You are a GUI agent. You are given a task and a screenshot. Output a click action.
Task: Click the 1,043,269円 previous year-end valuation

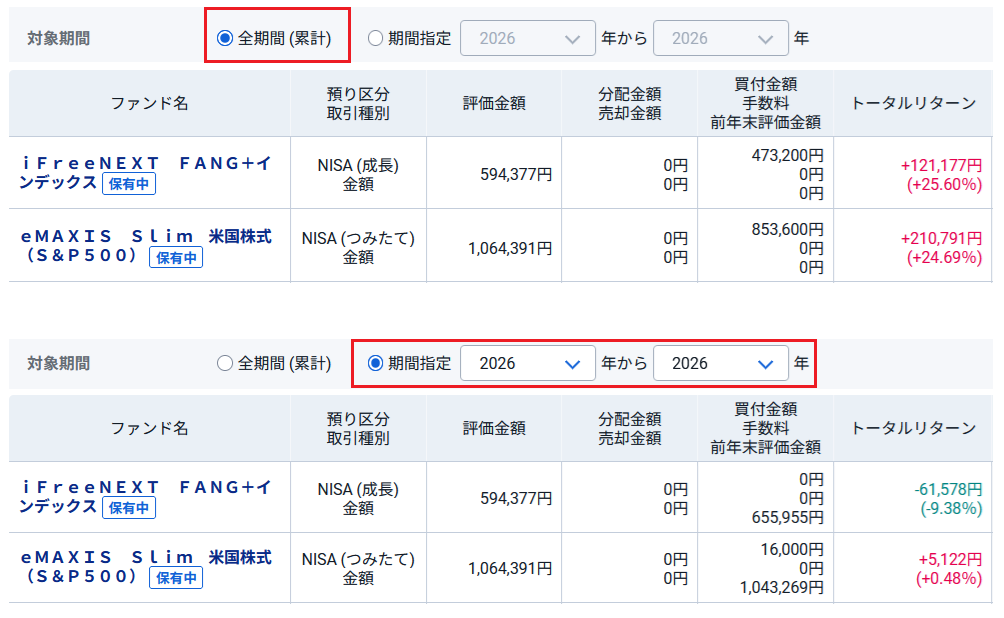pos(782,587)
